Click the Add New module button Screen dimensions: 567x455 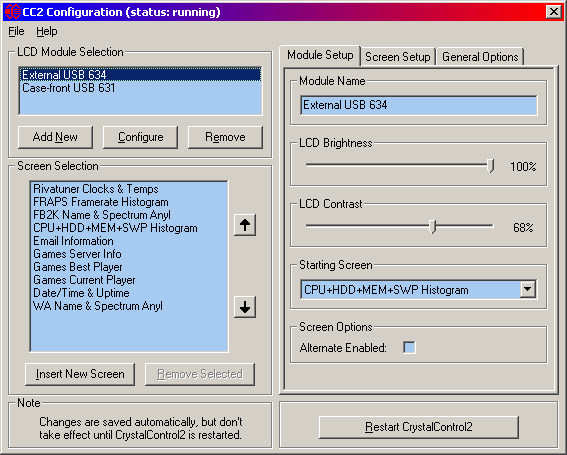pos(55,137)
